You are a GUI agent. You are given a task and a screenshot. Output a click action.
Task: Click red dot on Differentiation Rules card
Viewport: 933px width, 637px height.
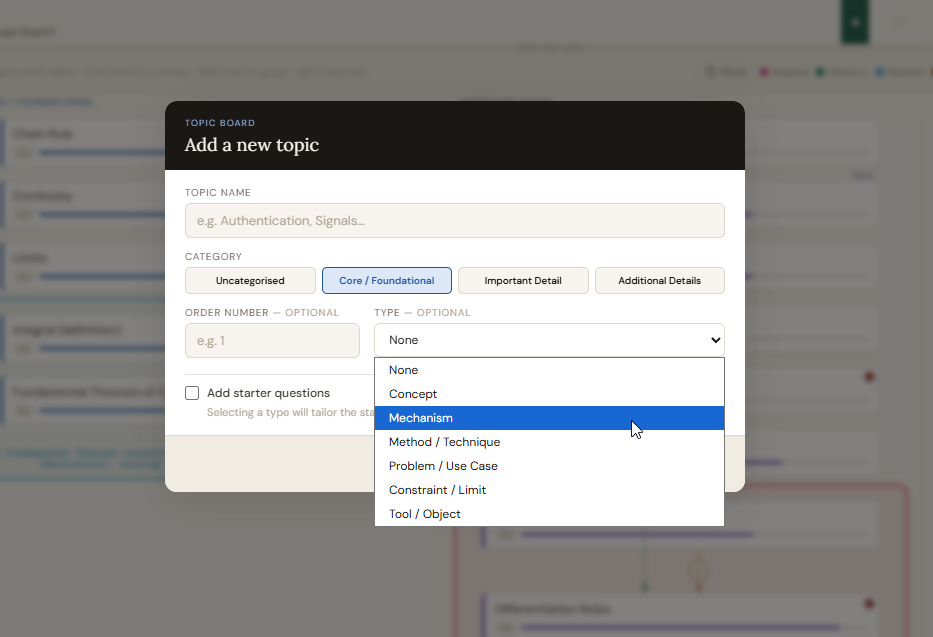click(x=868, y=604)
